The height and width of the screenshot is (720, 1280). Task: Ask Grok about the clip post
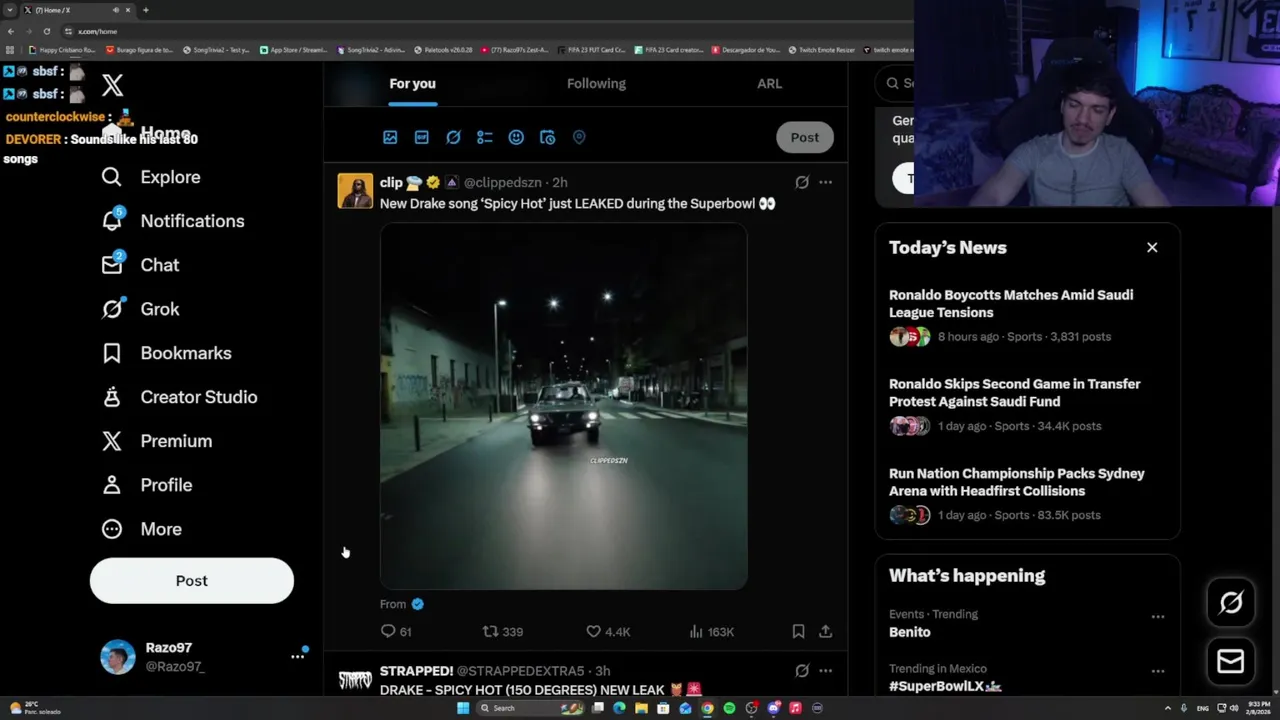pos(802,182)
